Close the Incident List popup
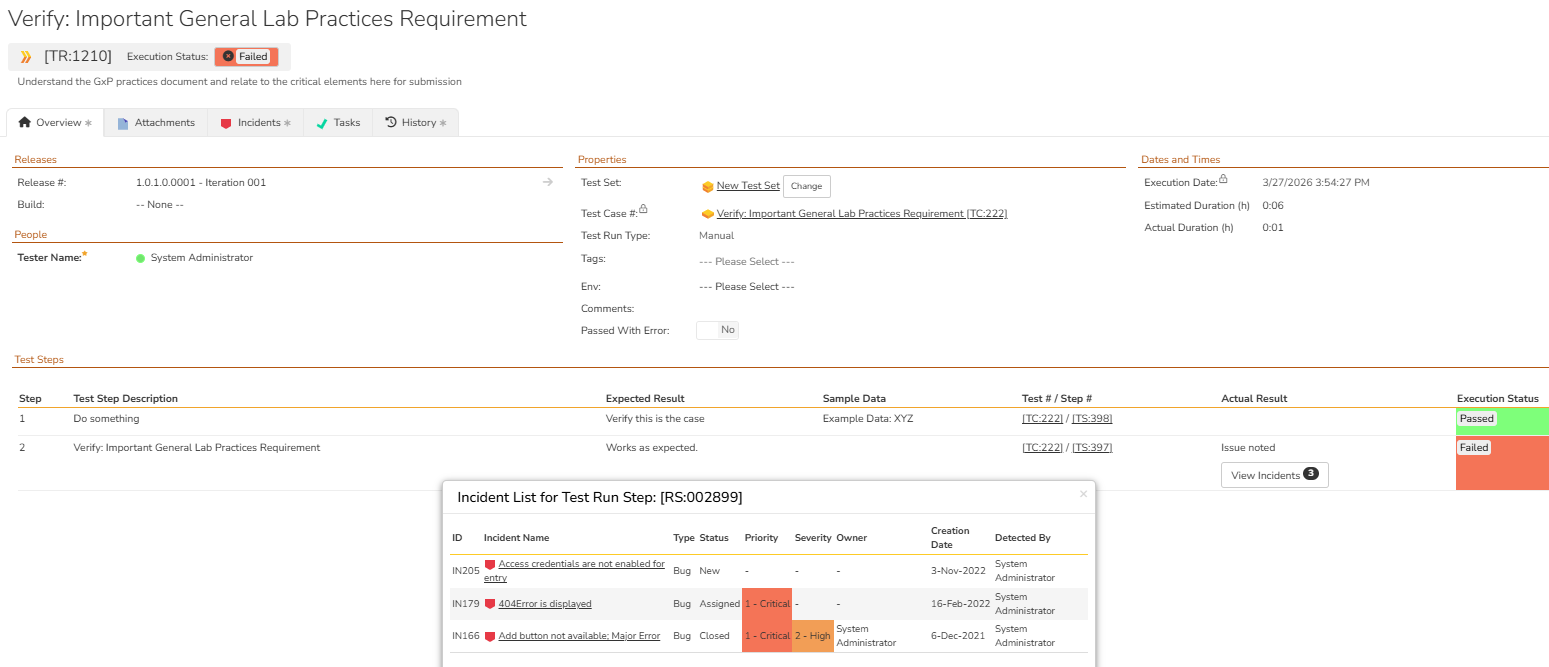Image resolution: width=1549 pixels, height=667 pixels. click(1083, 494)
